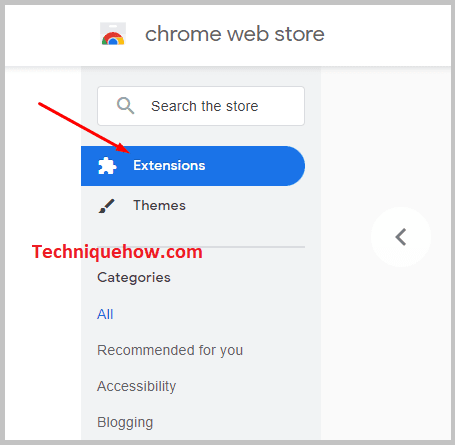Select the 'All' category filter
This screenshot has height=445, width=455.
105,314
